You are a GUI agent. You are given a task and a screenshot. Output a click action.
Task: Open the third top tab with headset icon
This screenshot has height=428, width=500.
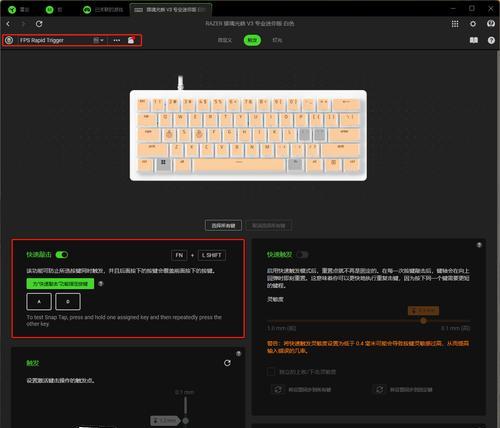(x=103, y=9)
